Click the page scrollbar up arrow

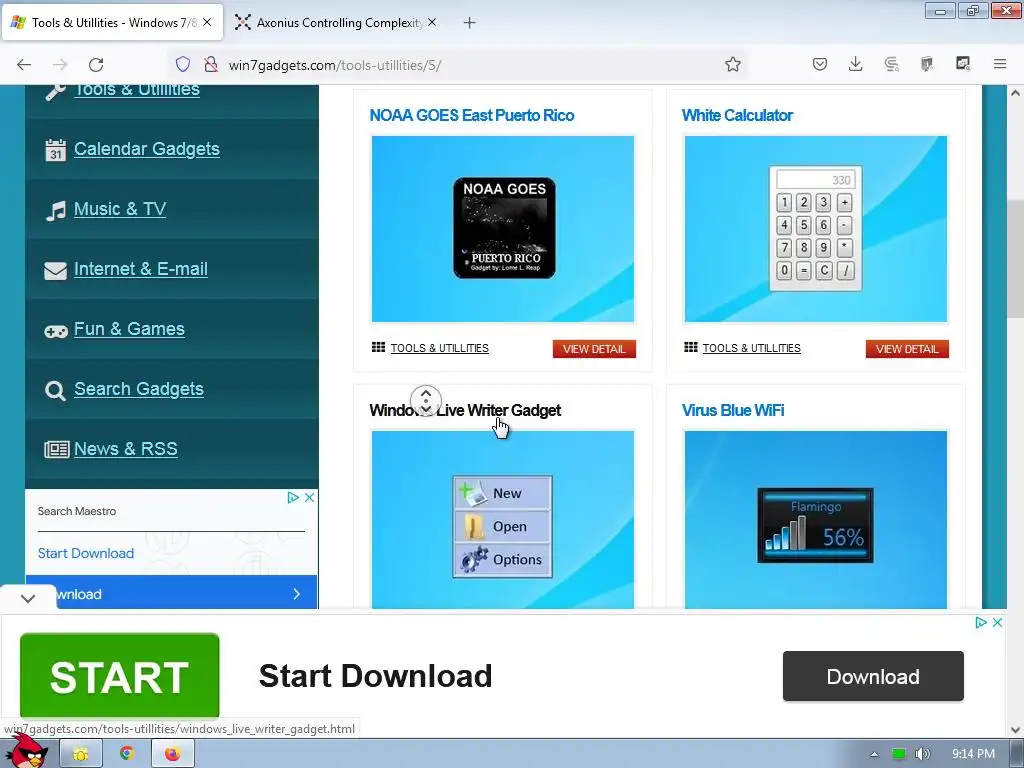[x=1015, y=93]
